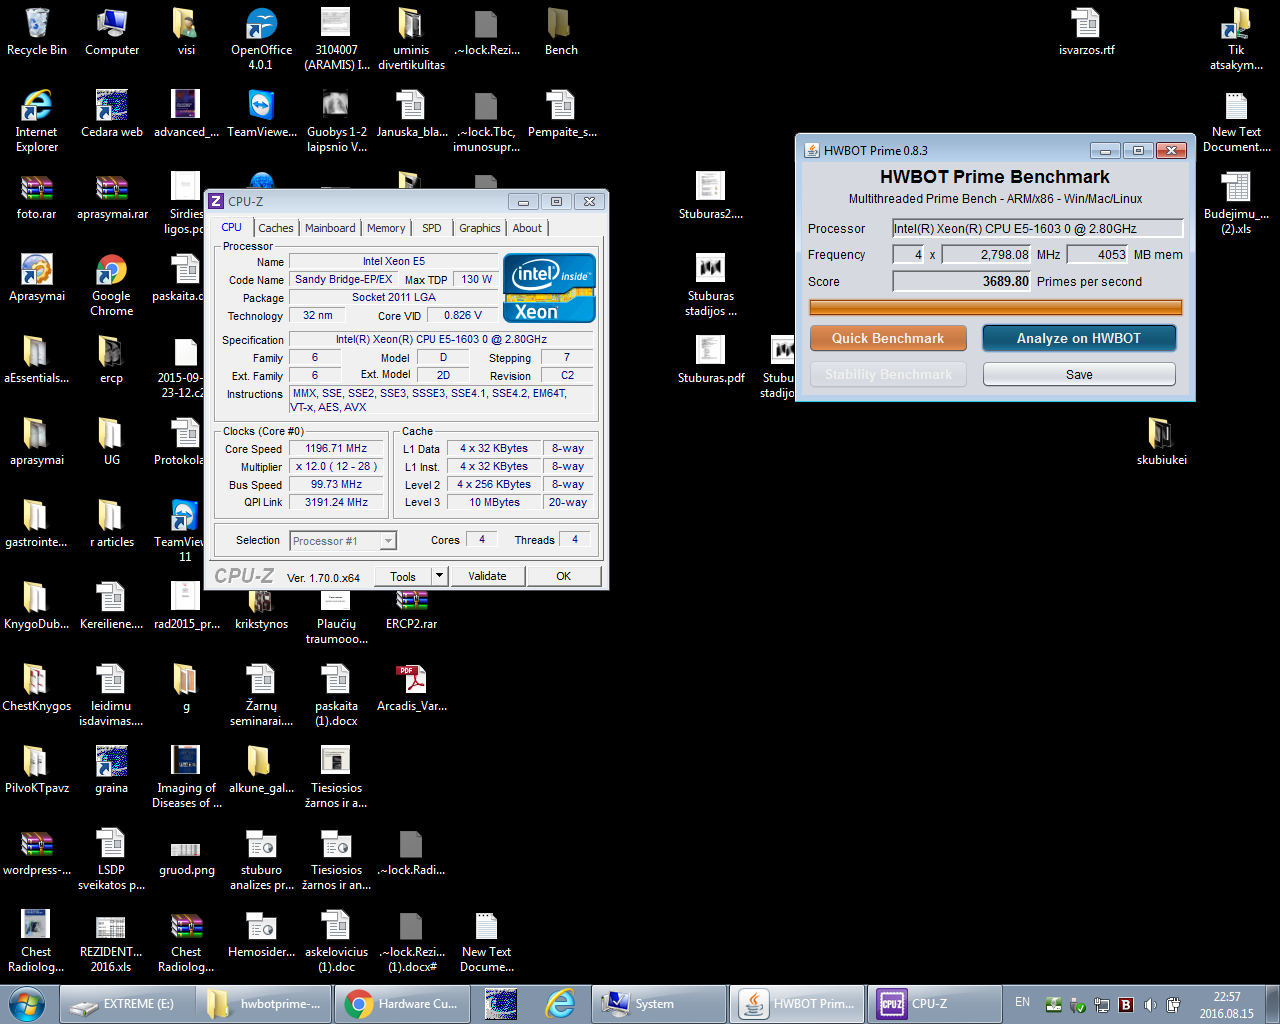The image size is (1280, 1024).
Task: Click the Score field showing 3689.80
Action: pyautogui.click(x=962, y=281)
